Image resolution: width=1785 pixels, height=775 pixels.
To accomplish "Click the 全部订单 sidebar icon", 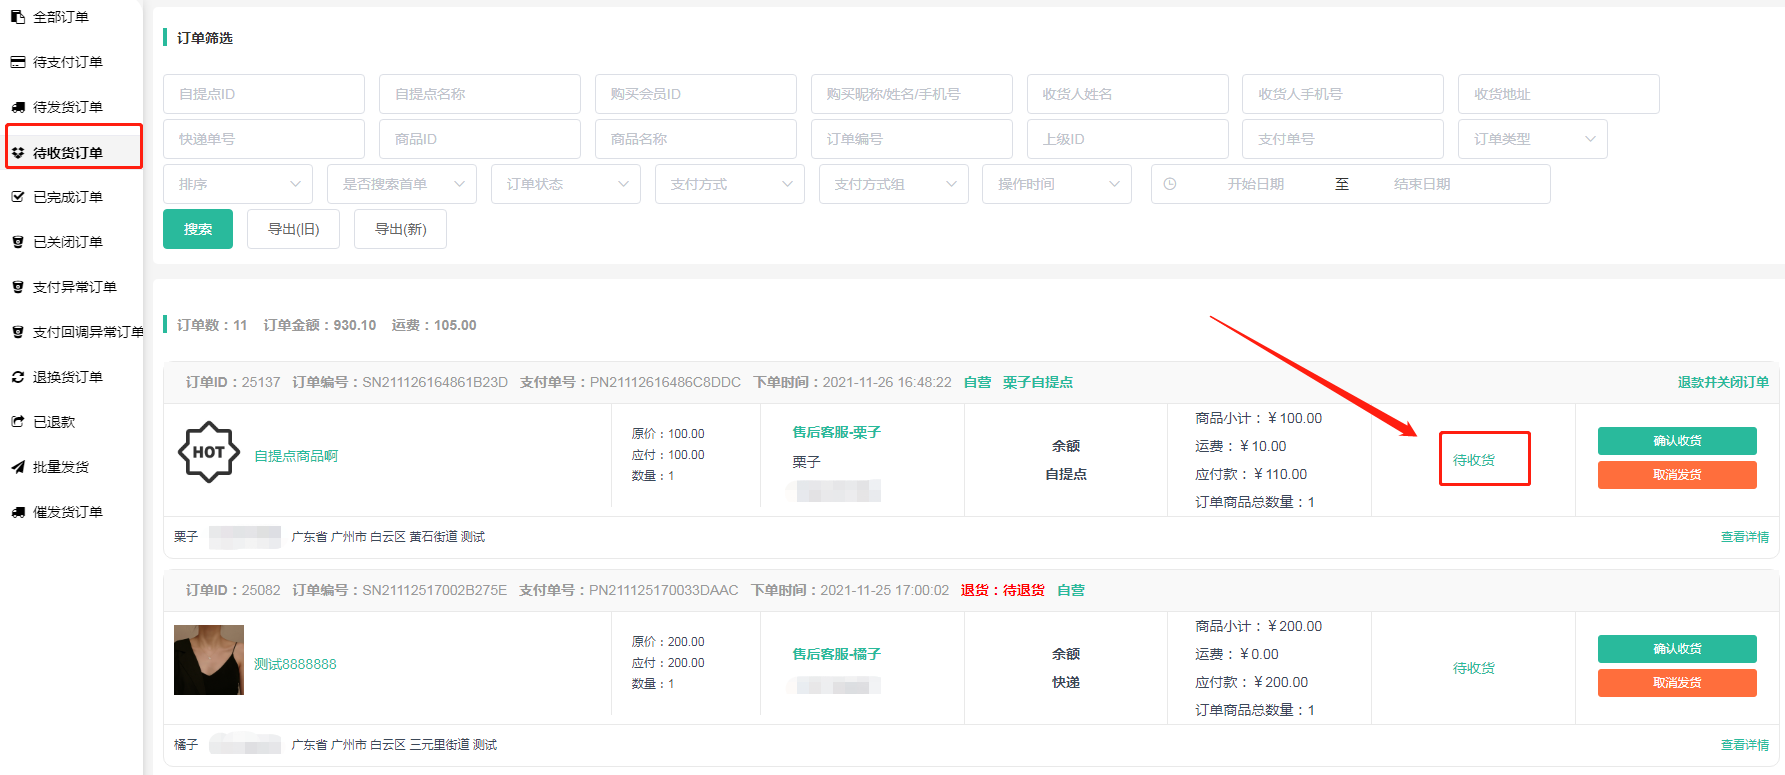I will (x=18, y=17).
